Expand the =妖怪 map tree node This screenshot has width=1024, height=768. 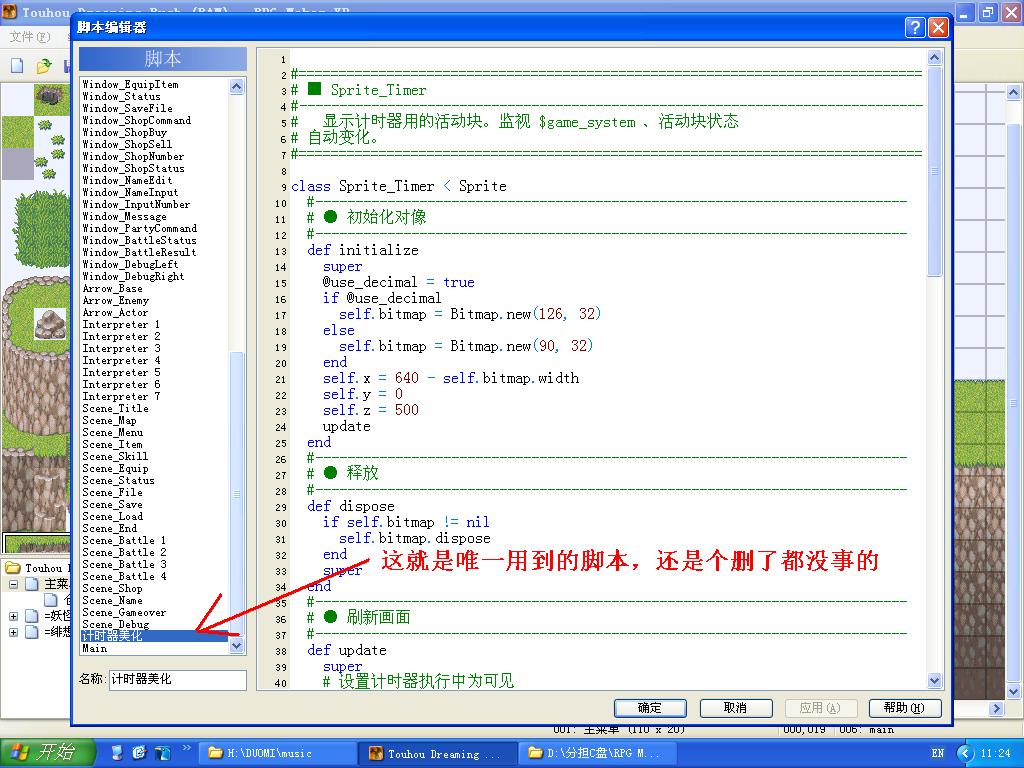[x=13, y=615]
